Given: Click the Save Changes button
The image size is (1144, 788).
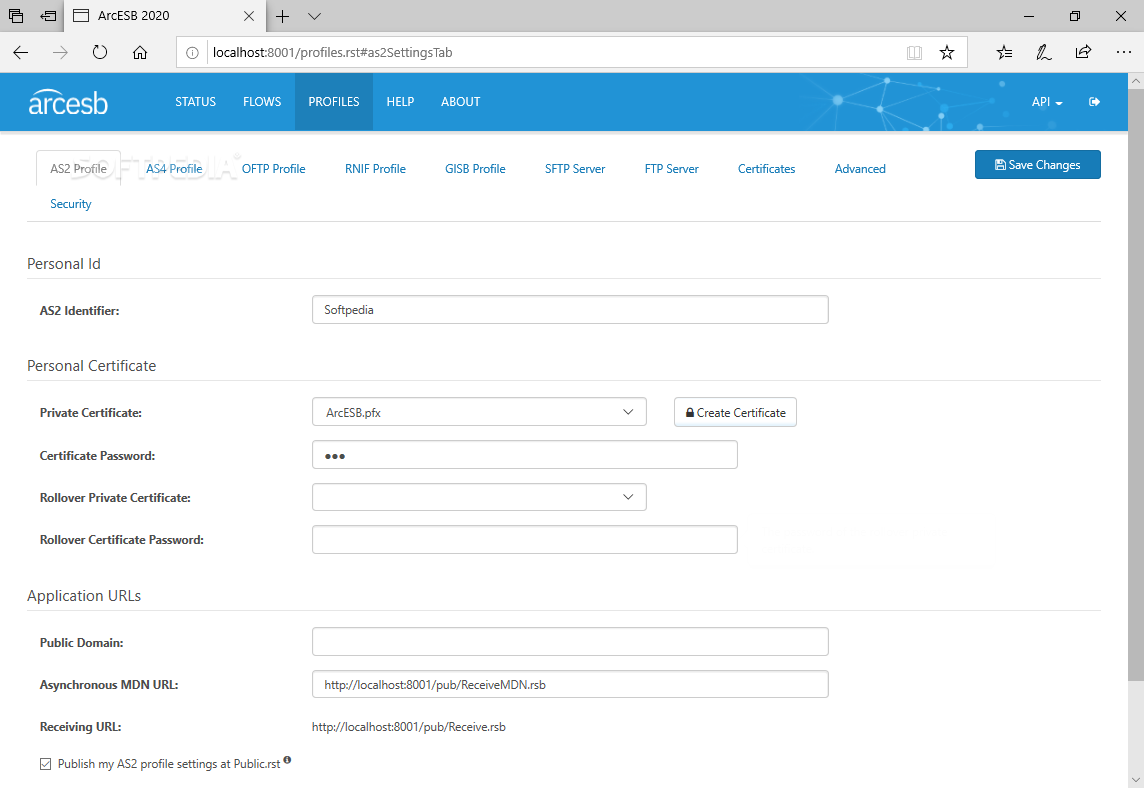Looking at the screenshot, I should (1037, 165).
